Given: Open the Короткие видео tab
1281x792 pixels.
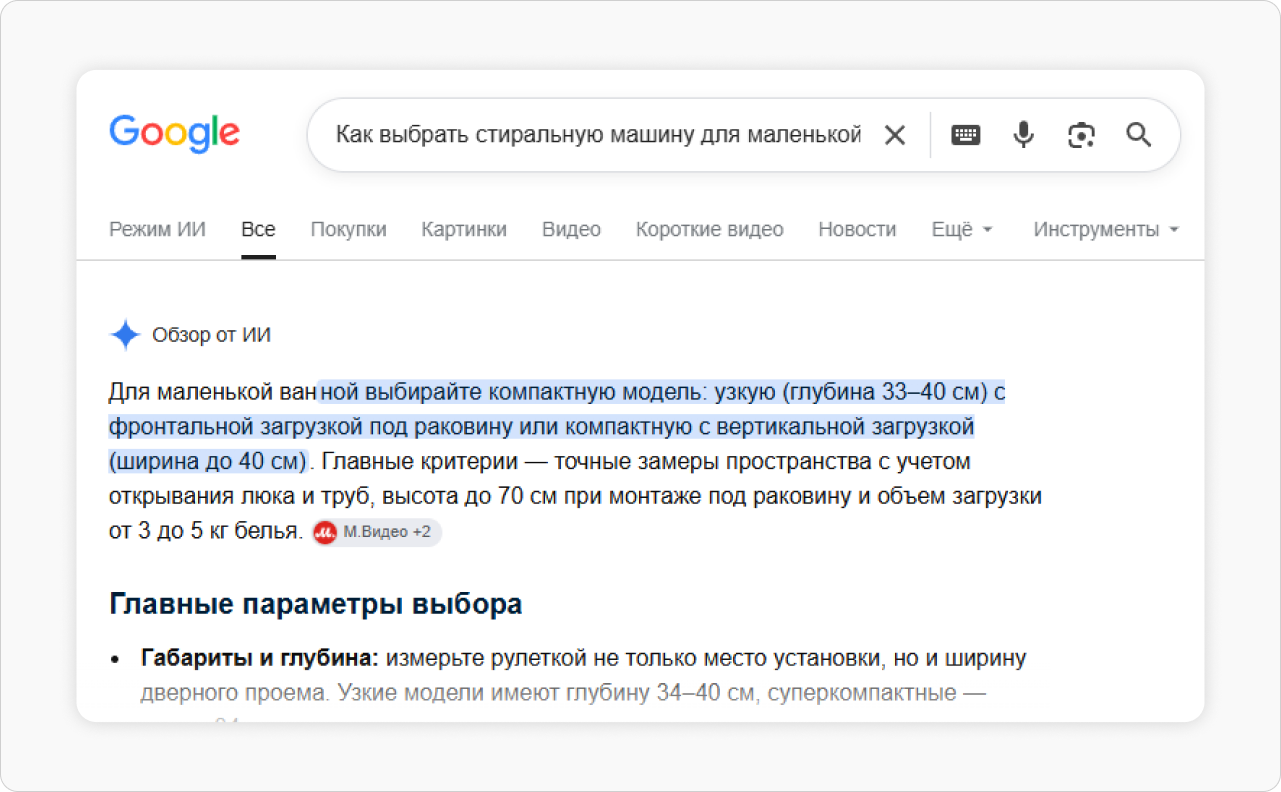Looking at the screenshot, I should point(709,229).
